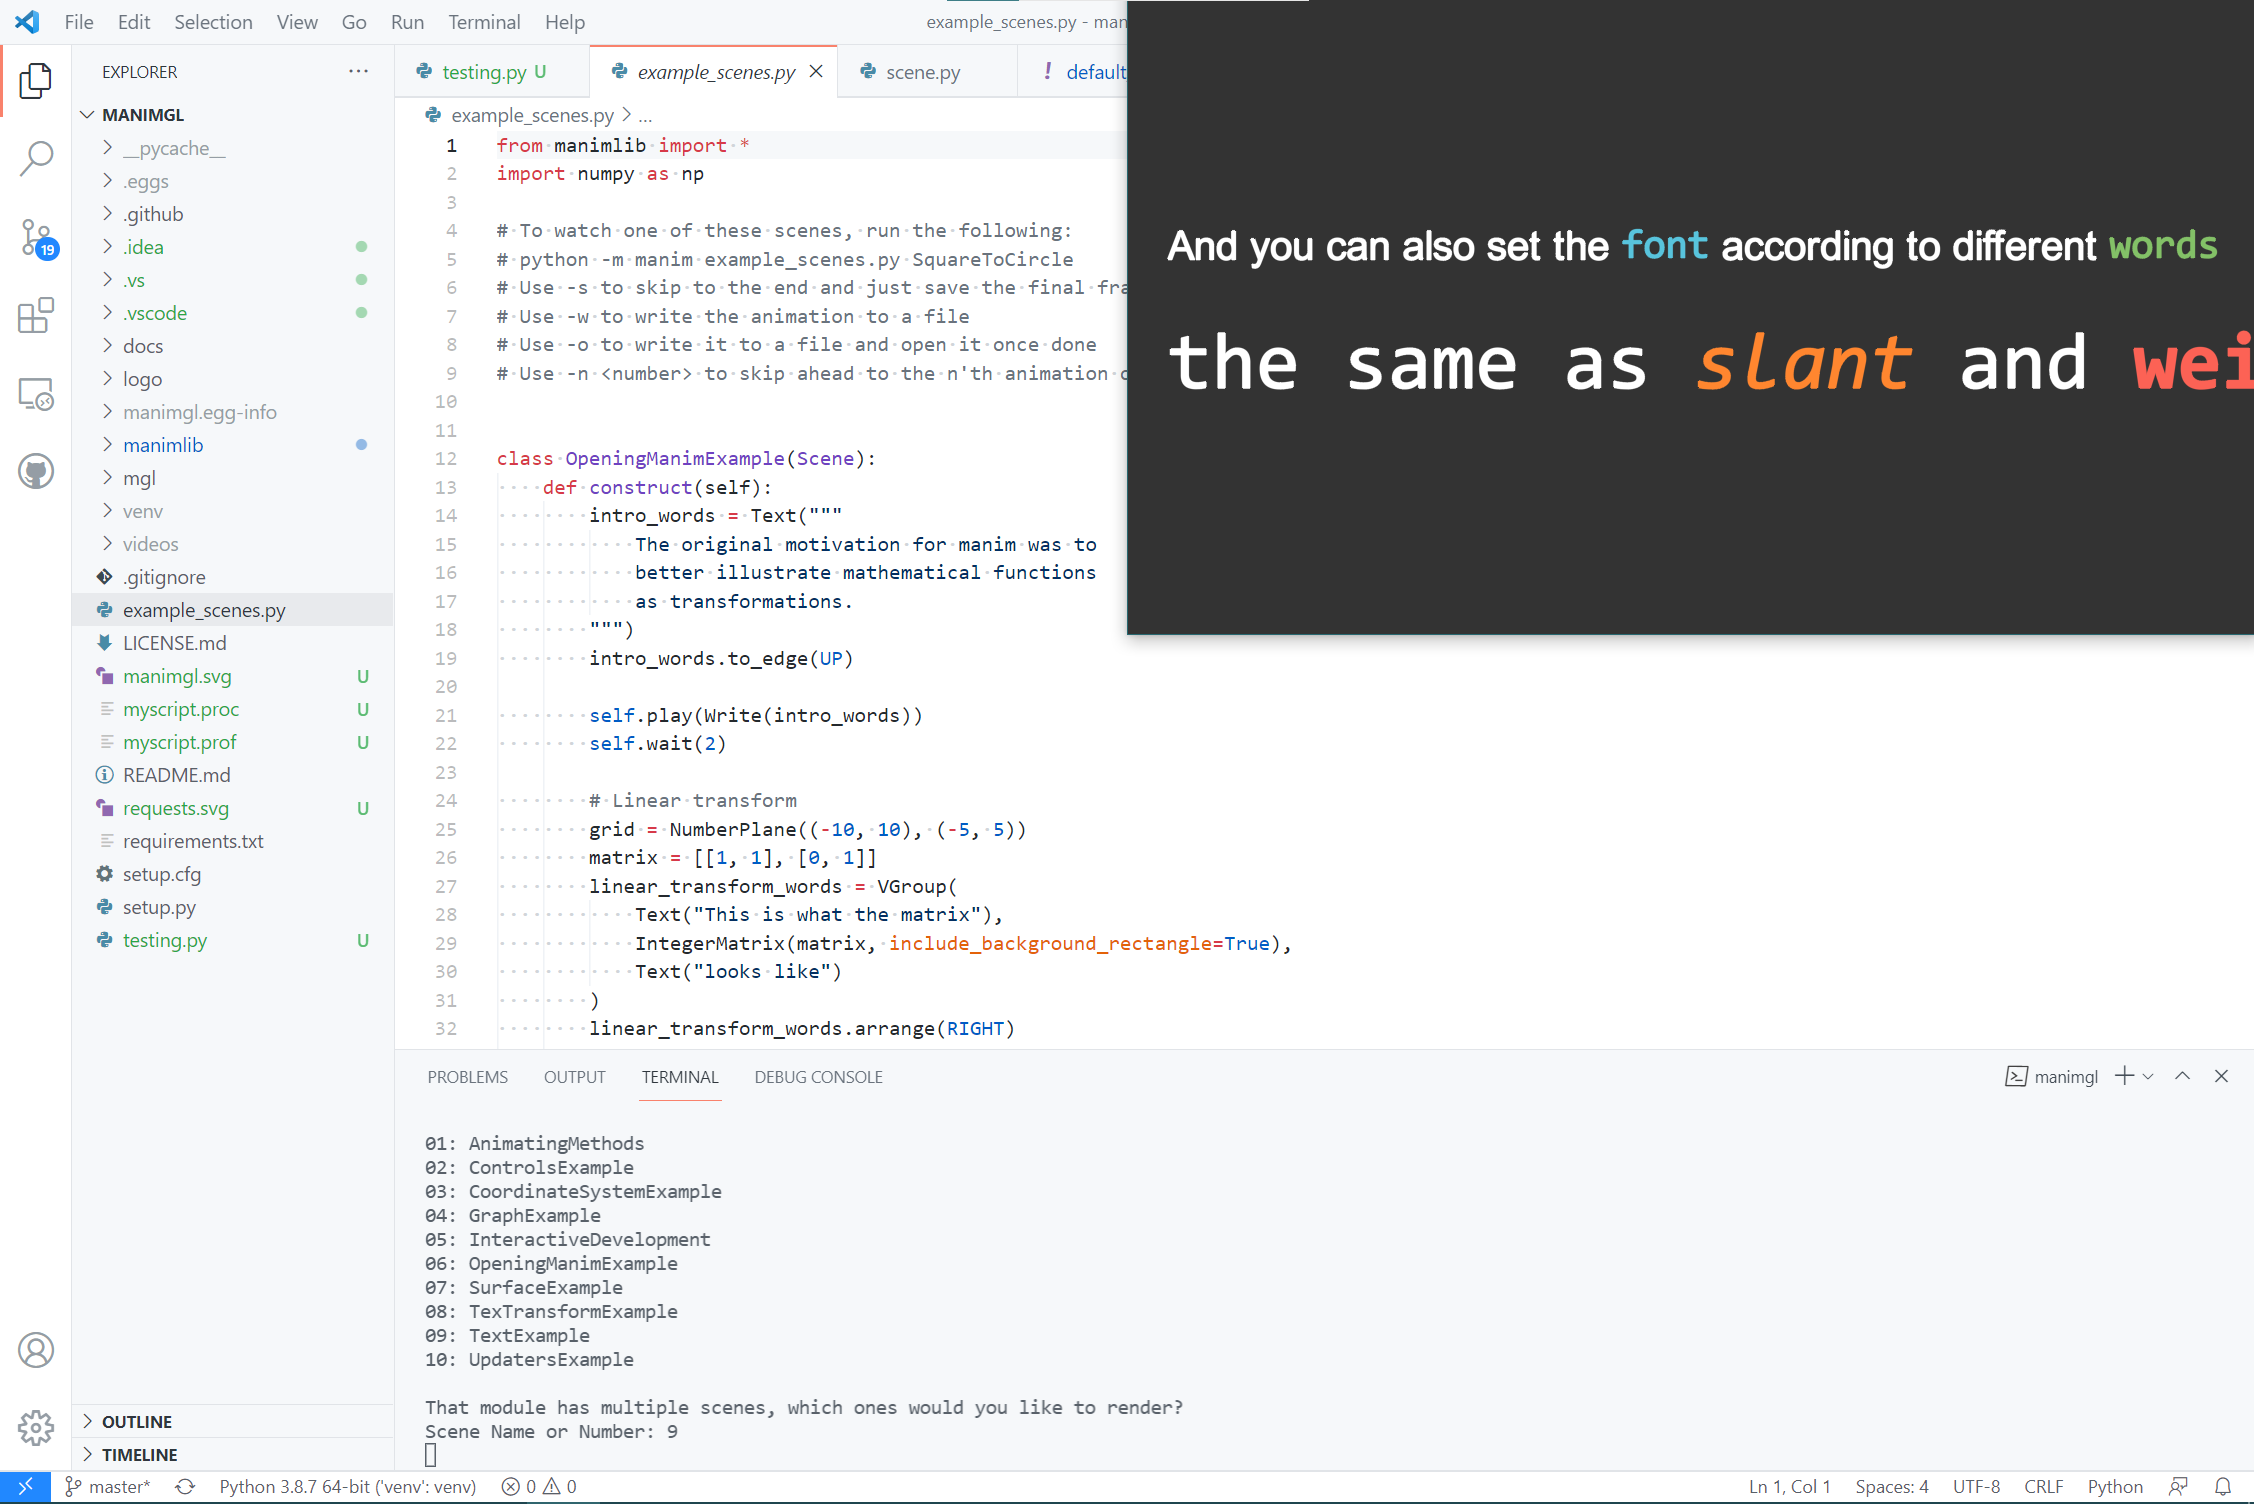Click the synchronize changes icon in status bar
Viewport: 2254px width, 1504px height.
point(185,1487)
